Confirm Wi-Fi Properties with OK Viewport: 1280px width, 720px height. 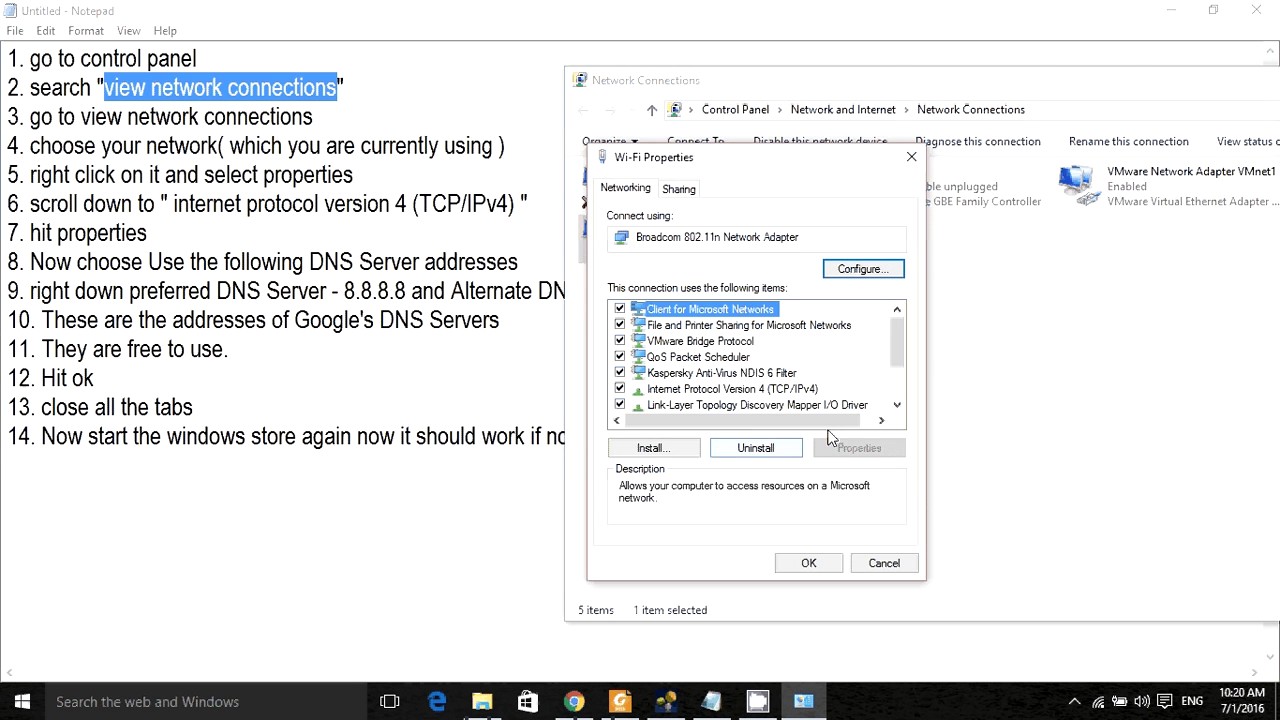pyautogui.click(x=809, y=563)
